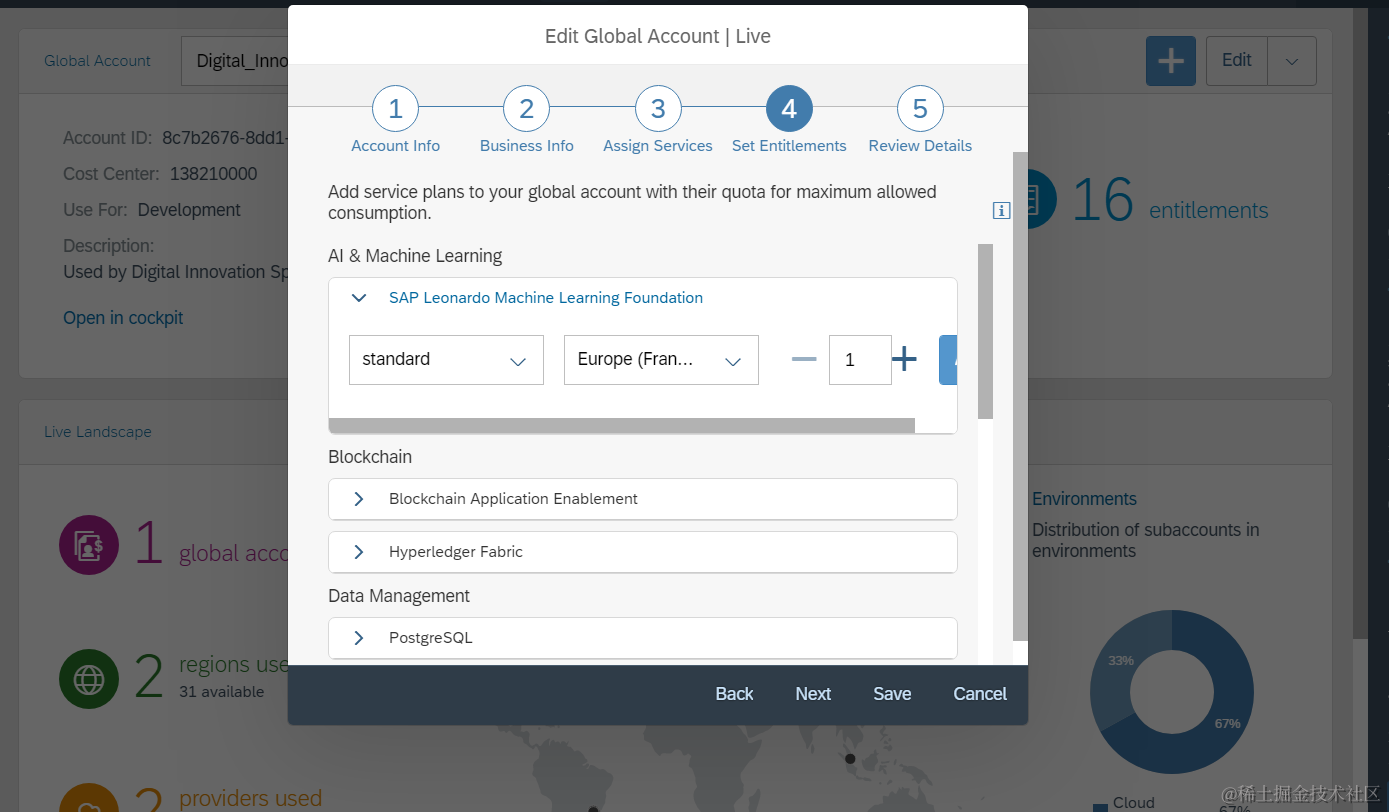Open the Global Account selector field
This screenshot has width=1389, height=812.
[x=235, y=61]
